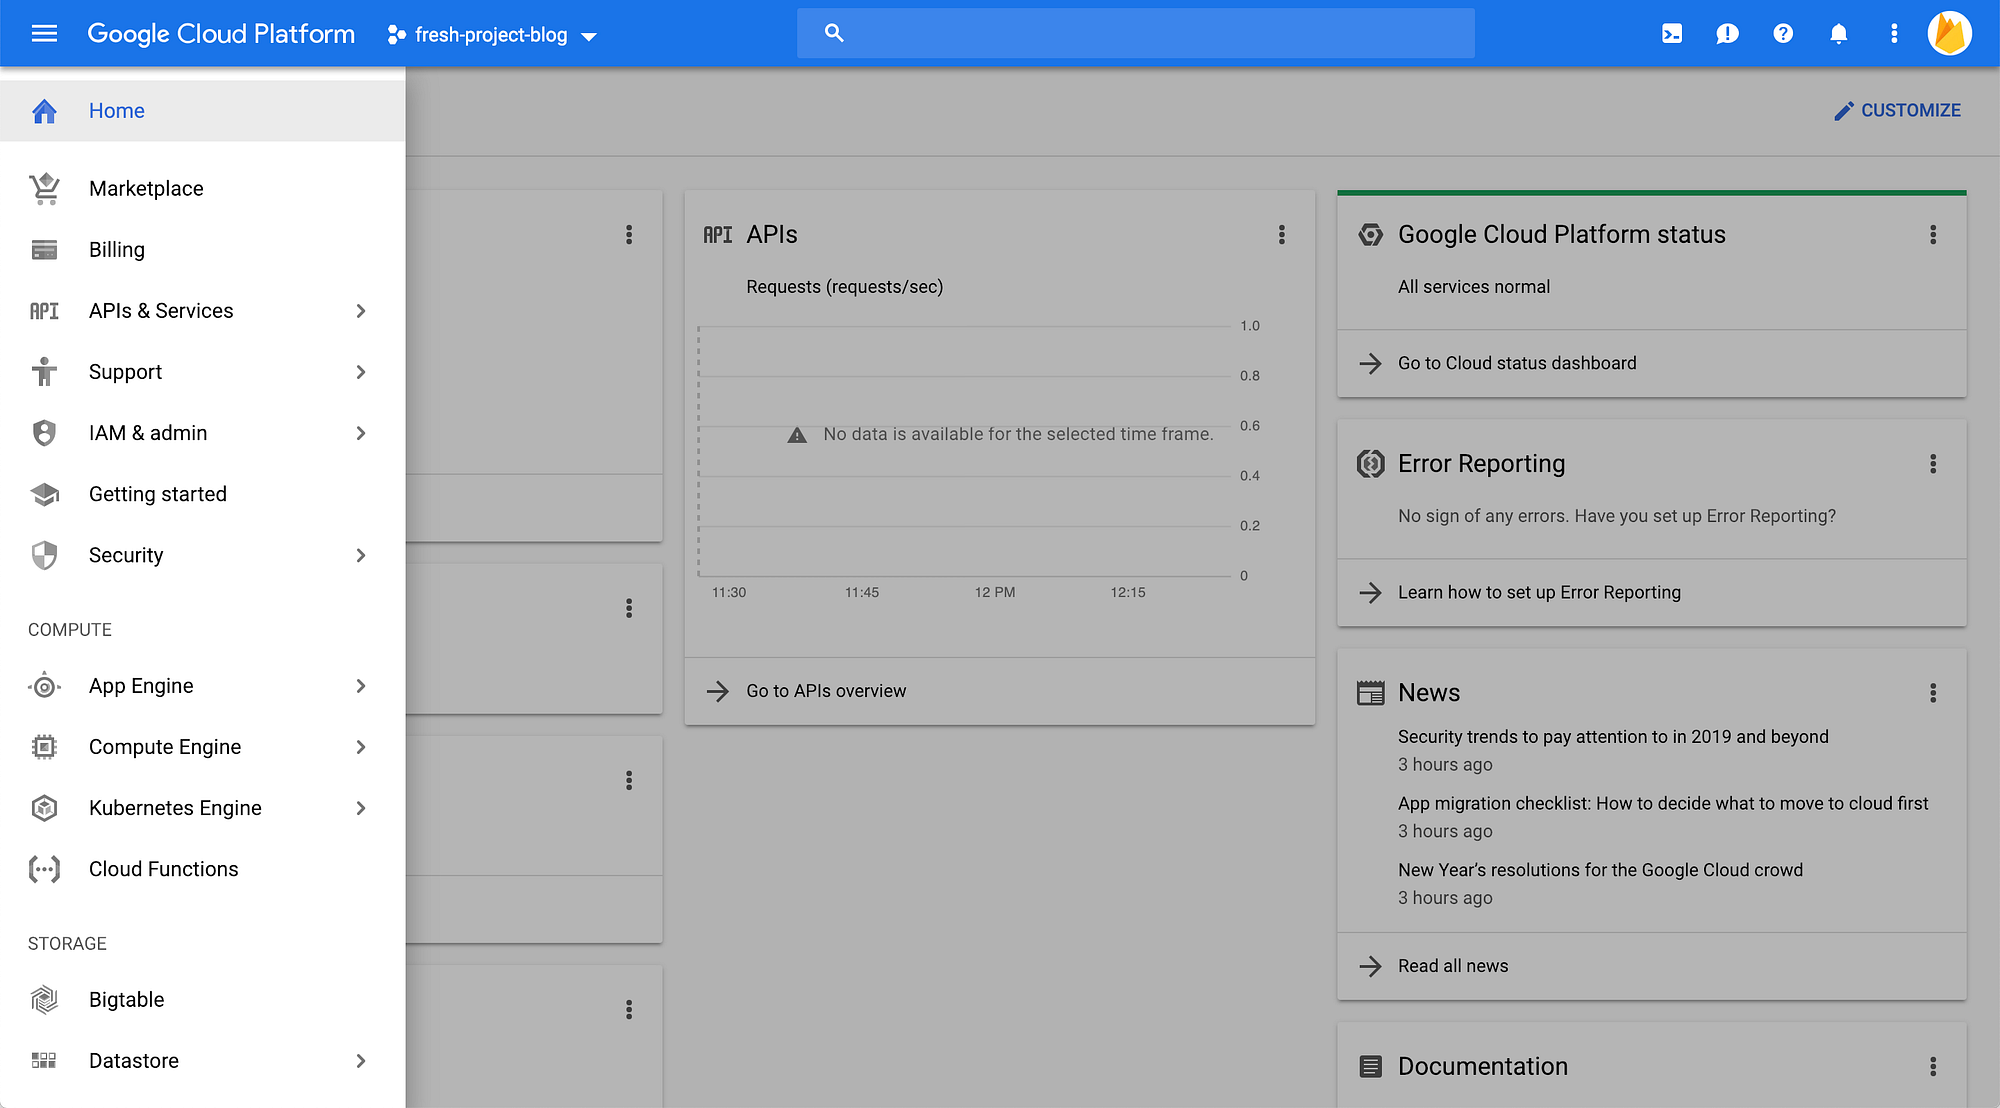Click the help question mark icon
The width and height of the screenshot is (2000, 1108).
point(1782,34)
